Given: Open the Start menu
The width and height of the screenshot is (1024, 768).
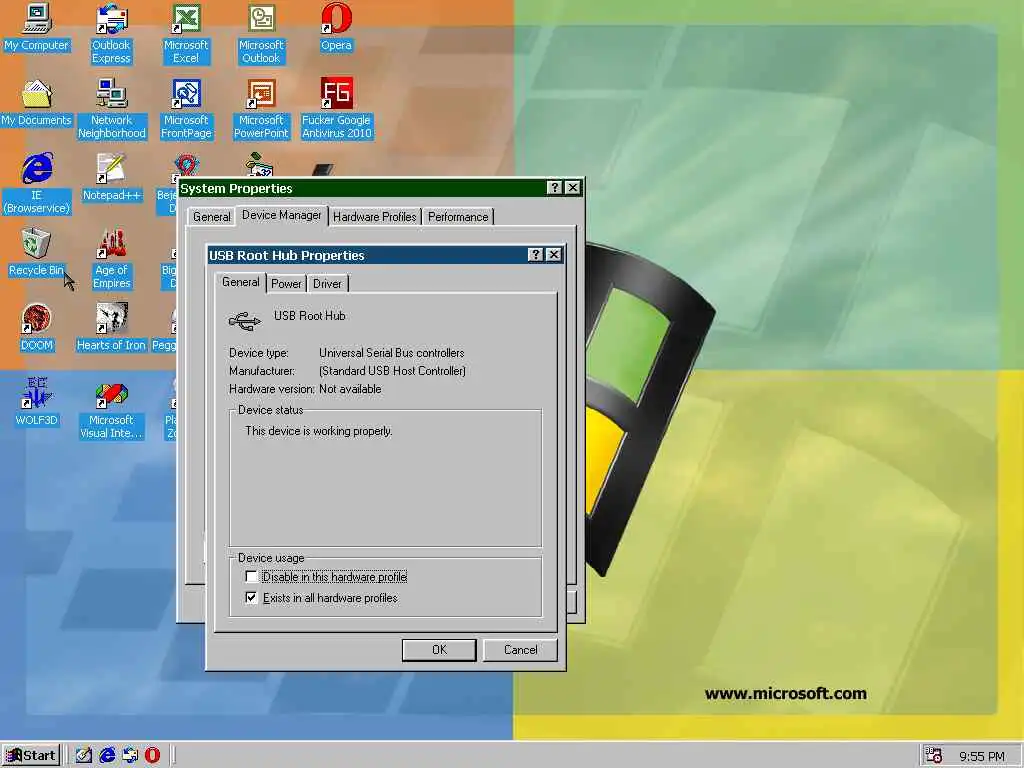Looking at the screenshot, I should pos(31,756).
